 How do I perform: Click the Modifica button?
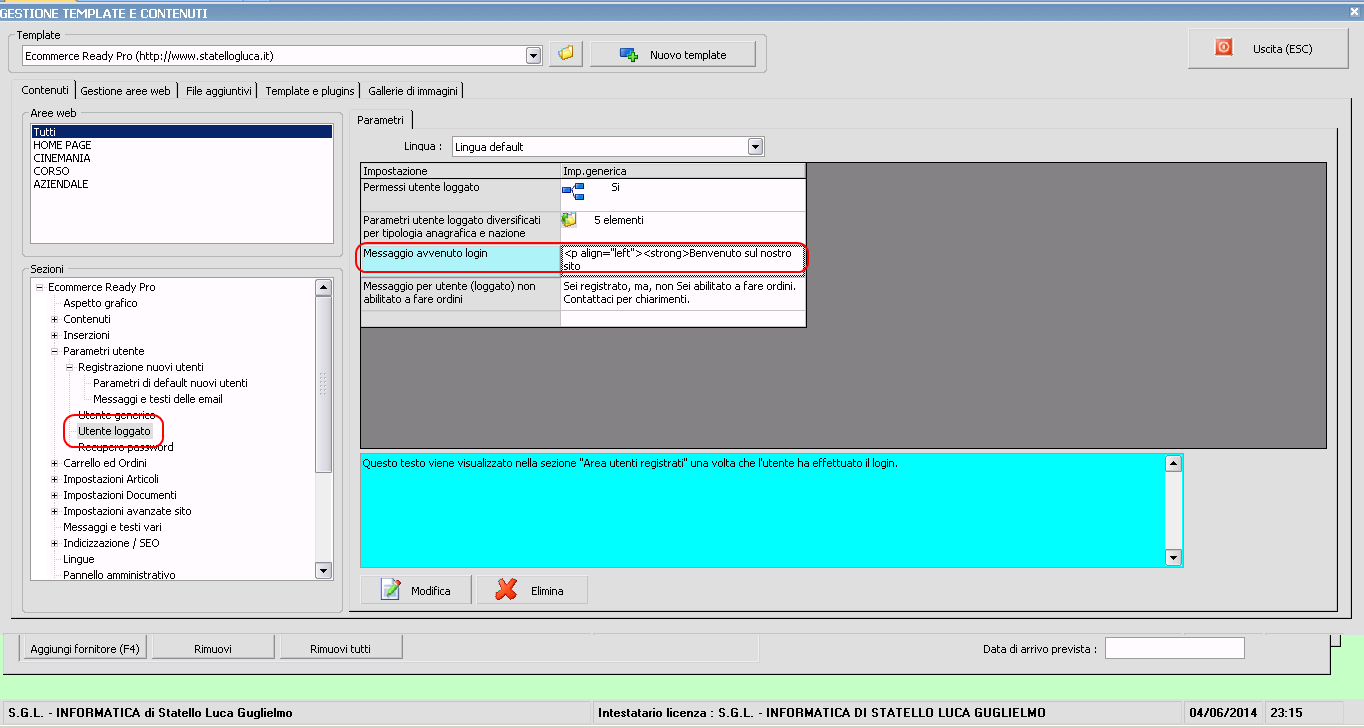click(x=418, y=591)
